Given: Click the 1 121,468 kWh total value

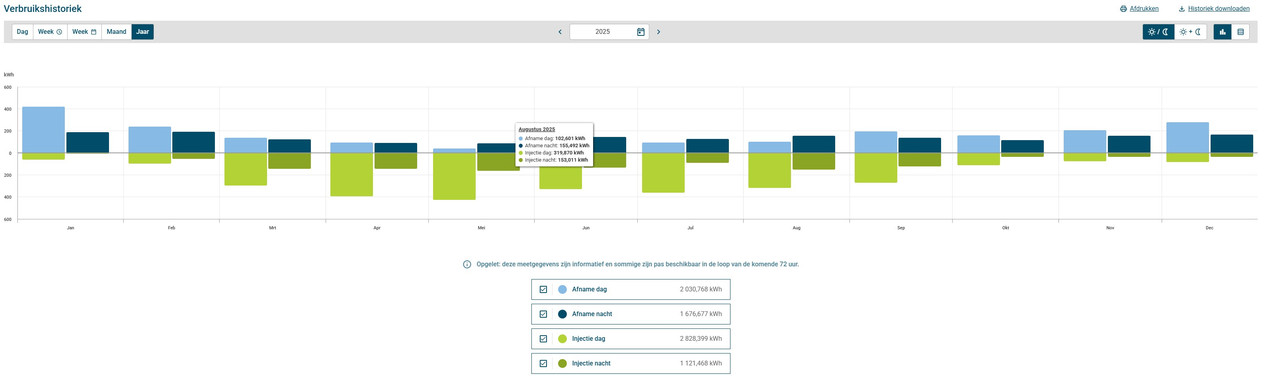Looking at the screenshot, I should [700, 364].
